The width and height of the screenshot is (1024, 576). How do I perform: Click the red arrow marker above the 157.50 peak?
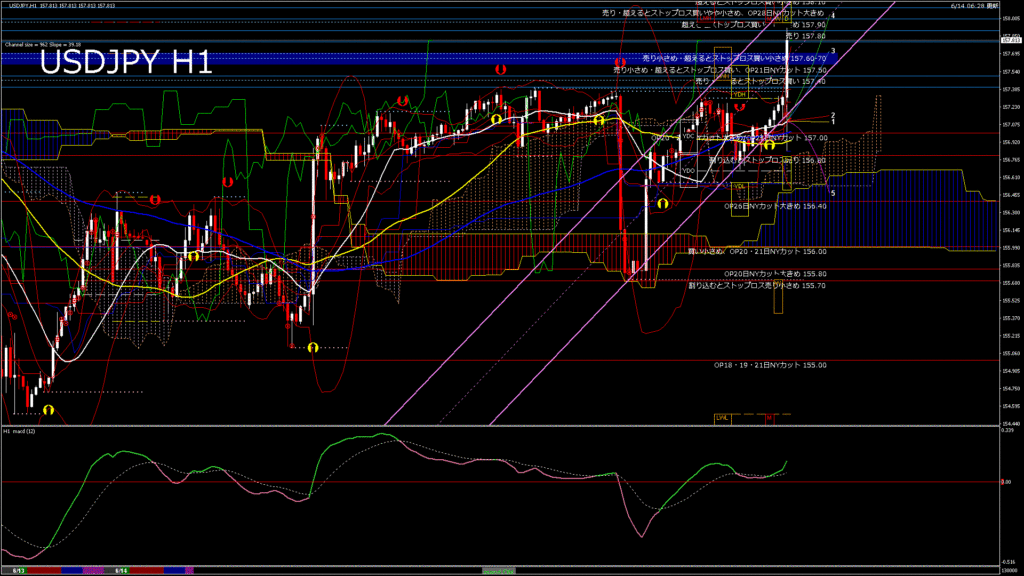500,70
